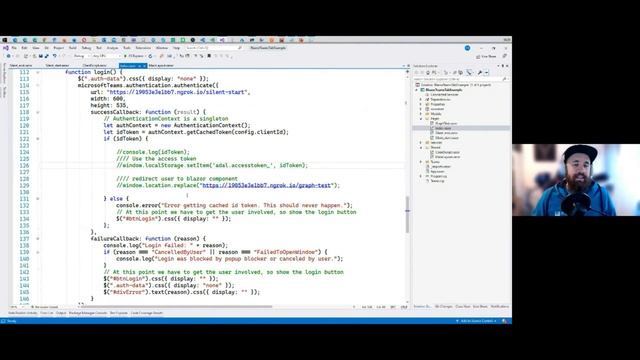Click the editor vertical scrollbar thumb
Viewport: 640px width, 360px height.
point(407,214)
